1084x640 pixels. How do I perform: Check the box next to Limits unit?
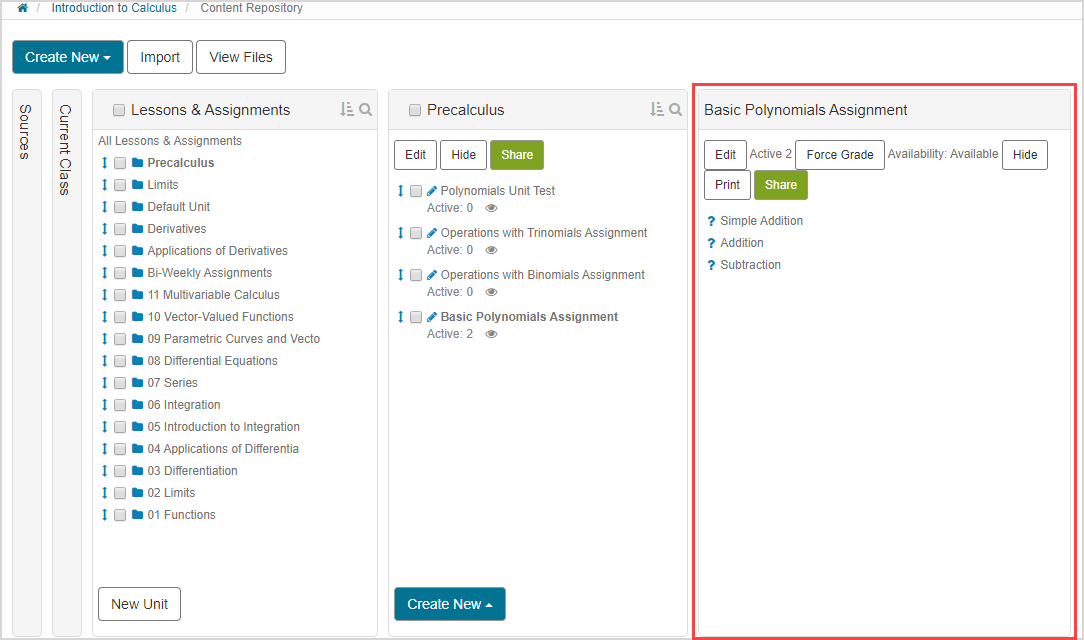tap(120, 185)
